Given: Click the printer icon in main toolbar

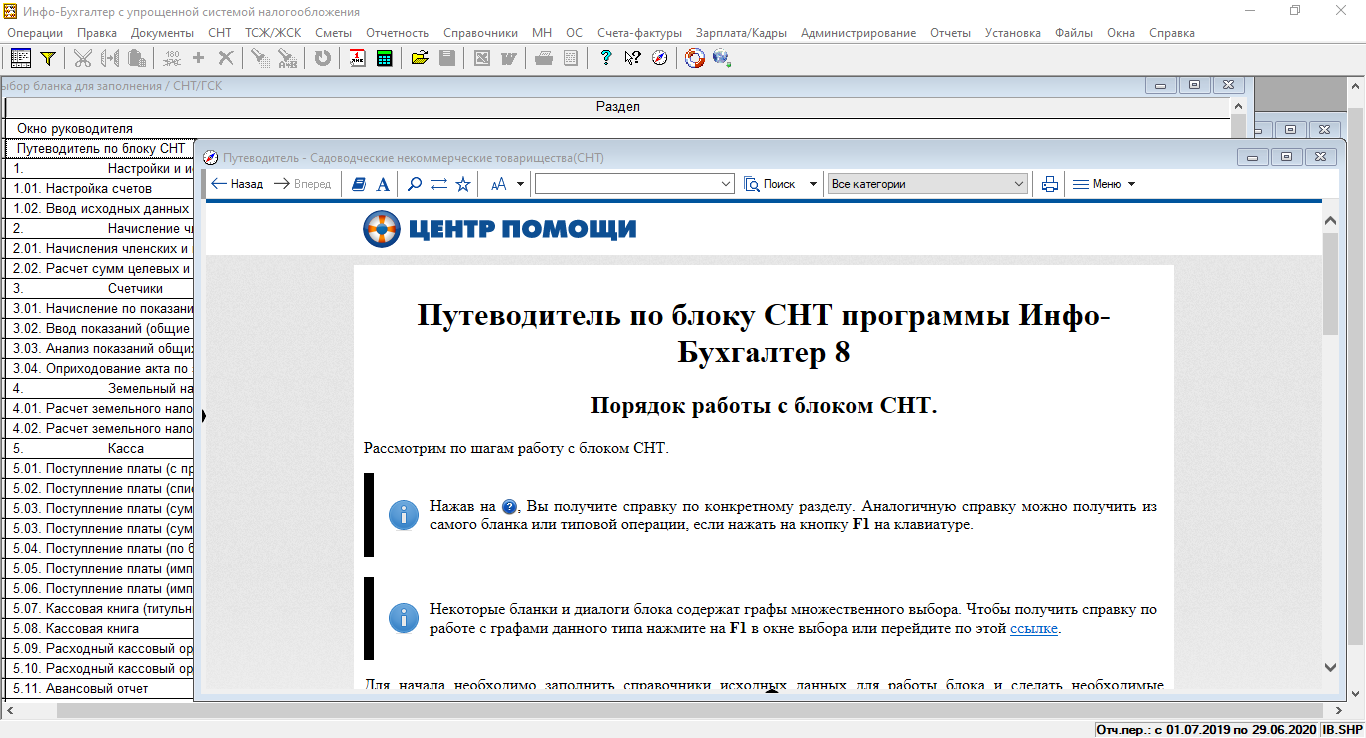Looking at the screenshot, I should [x=544, y=58].
